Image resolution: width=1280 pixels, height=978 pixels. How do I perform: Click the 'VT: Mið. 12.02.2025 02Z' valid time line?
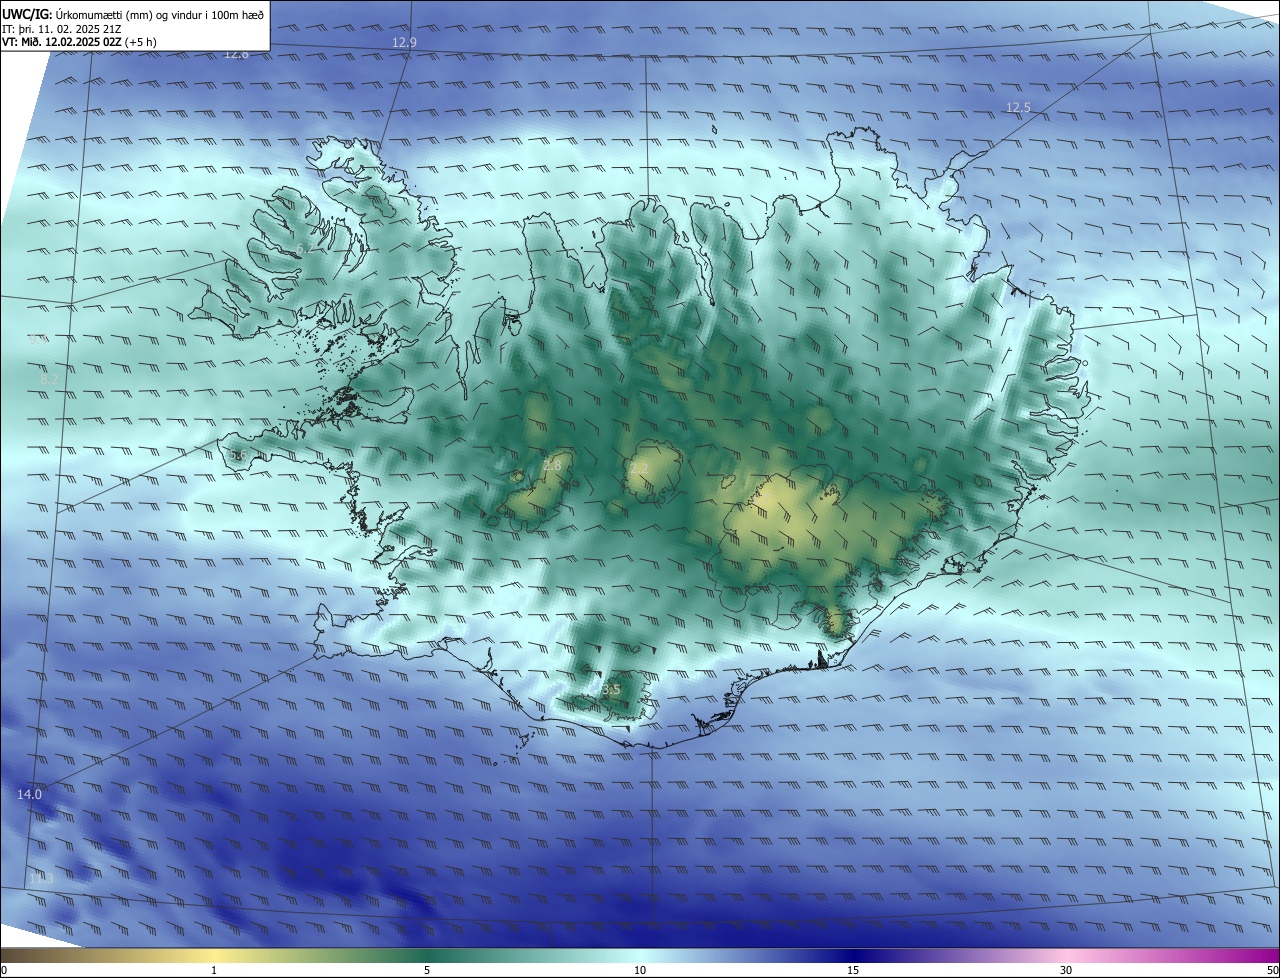[79, 42]
